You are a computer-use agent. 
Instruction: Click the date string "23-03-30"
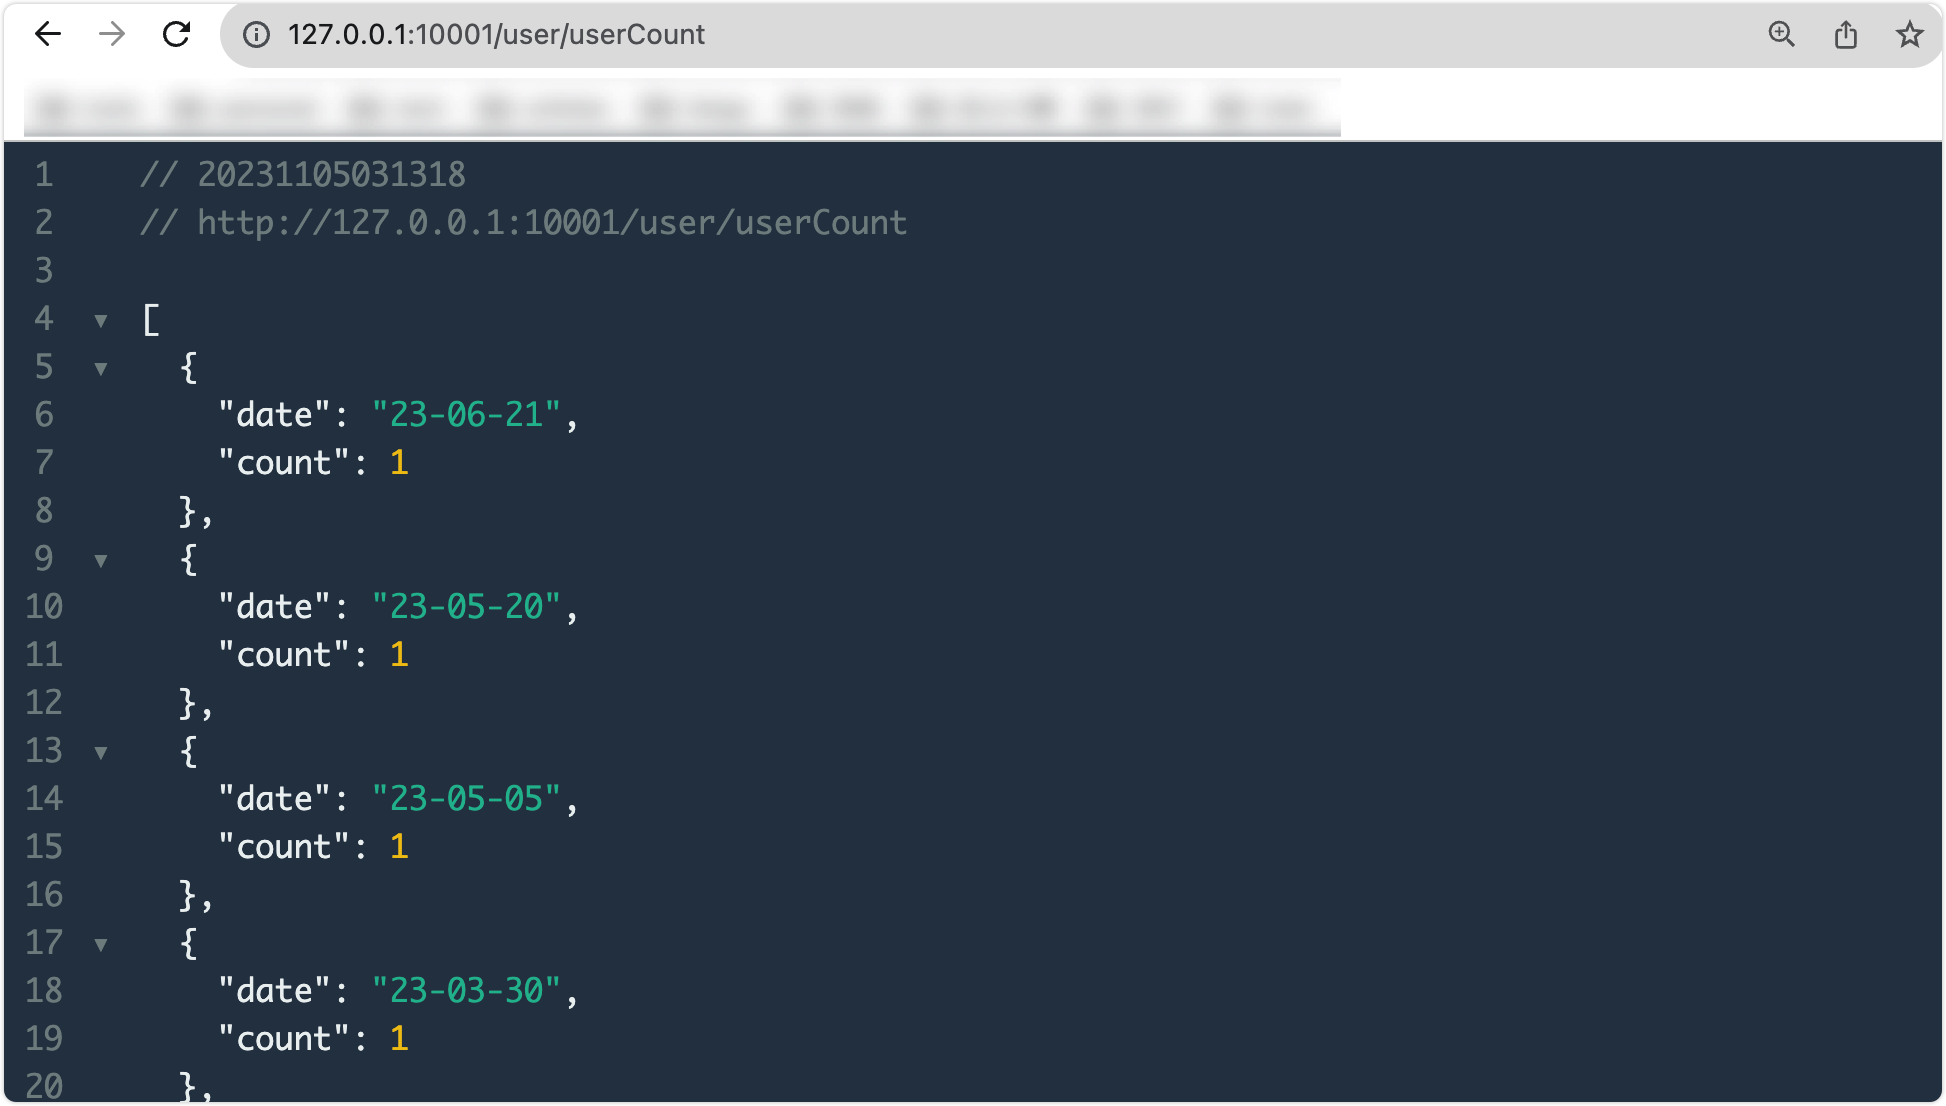[466, 991]
